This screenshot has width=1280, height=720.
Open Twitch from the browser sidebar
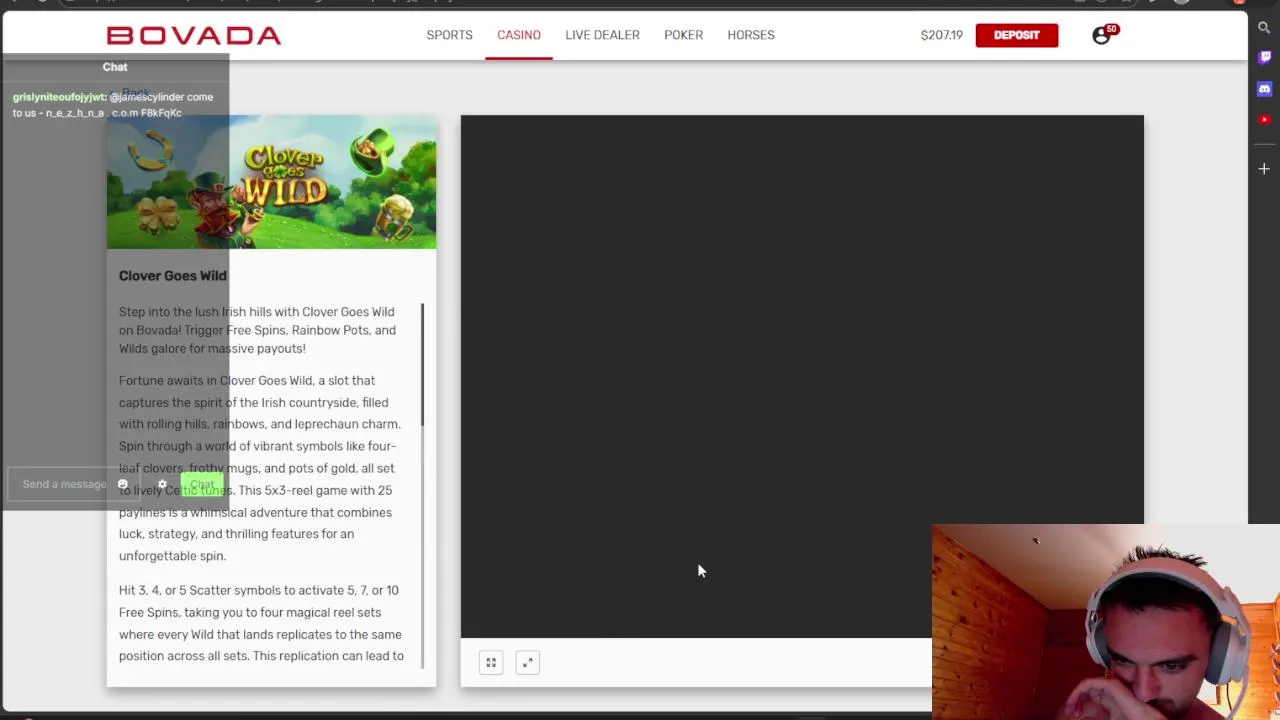[x=1264, y=58]
